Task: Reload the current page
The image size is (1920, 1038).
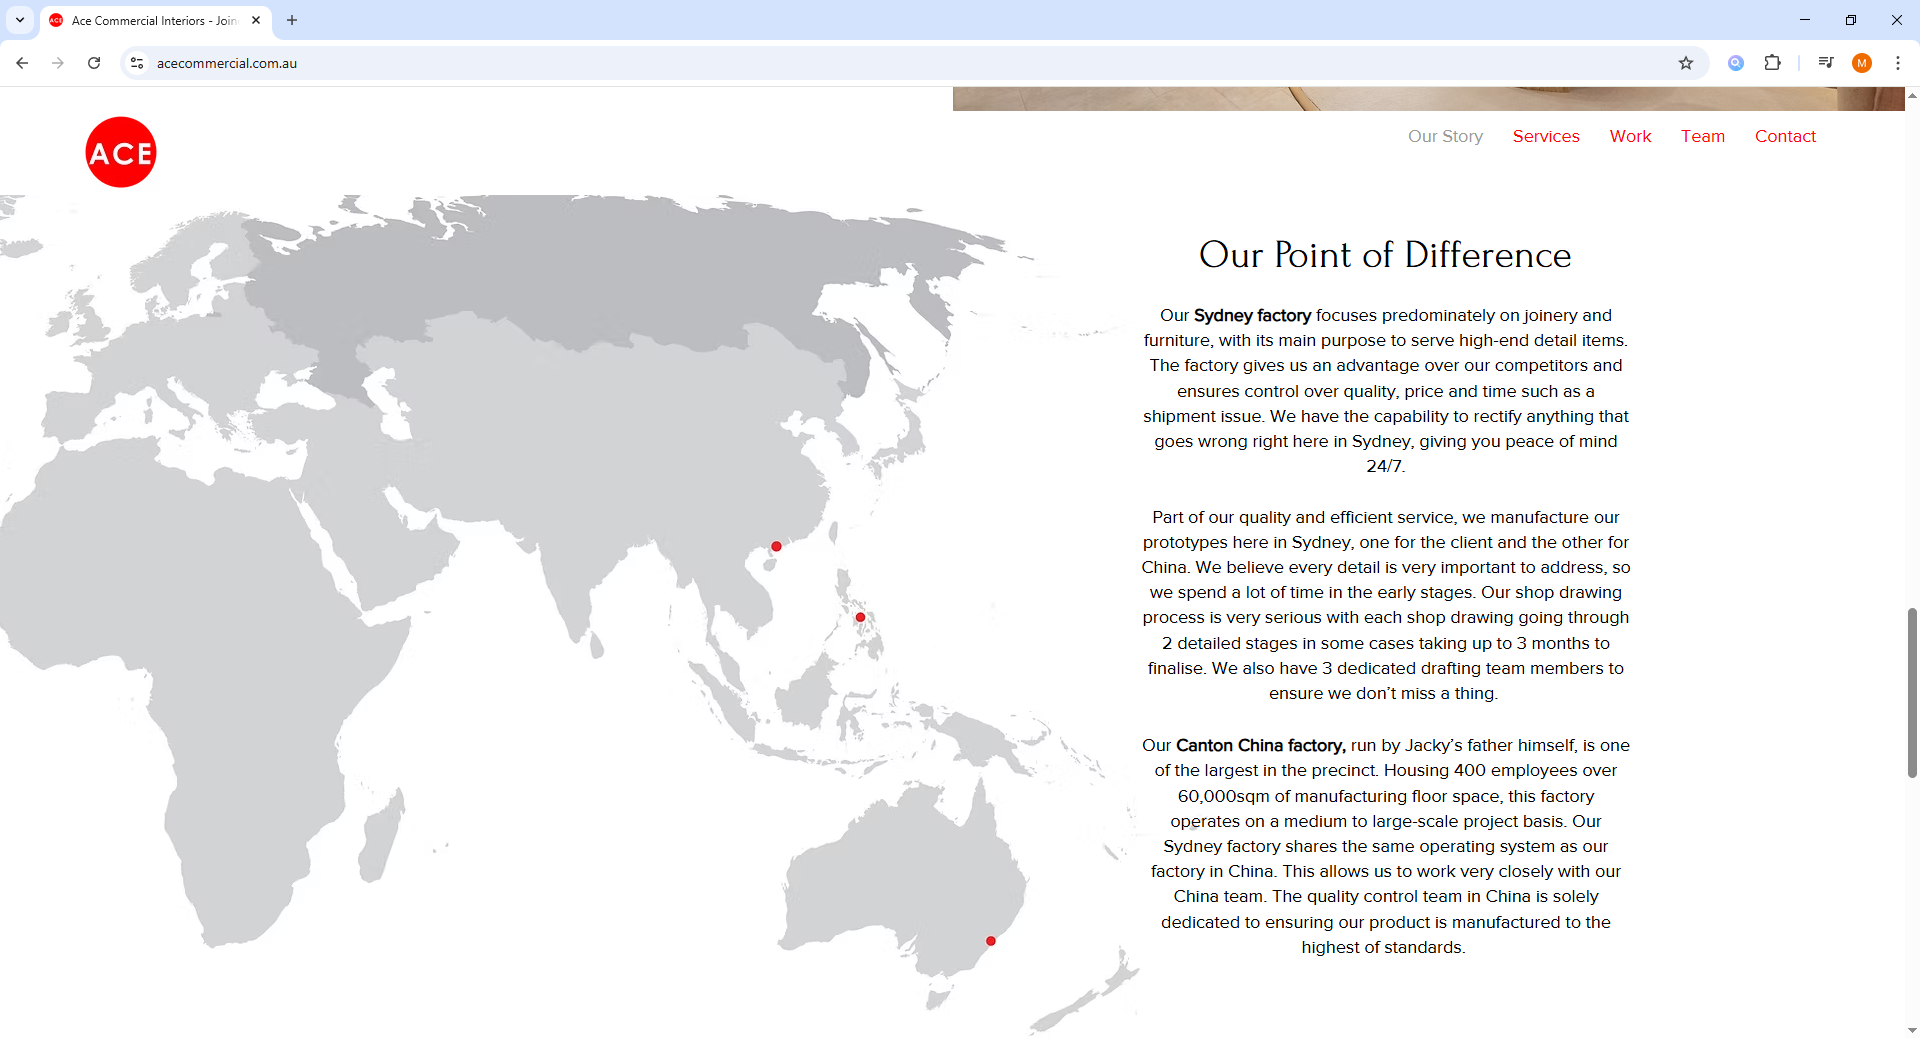Action: coord(94,63)
